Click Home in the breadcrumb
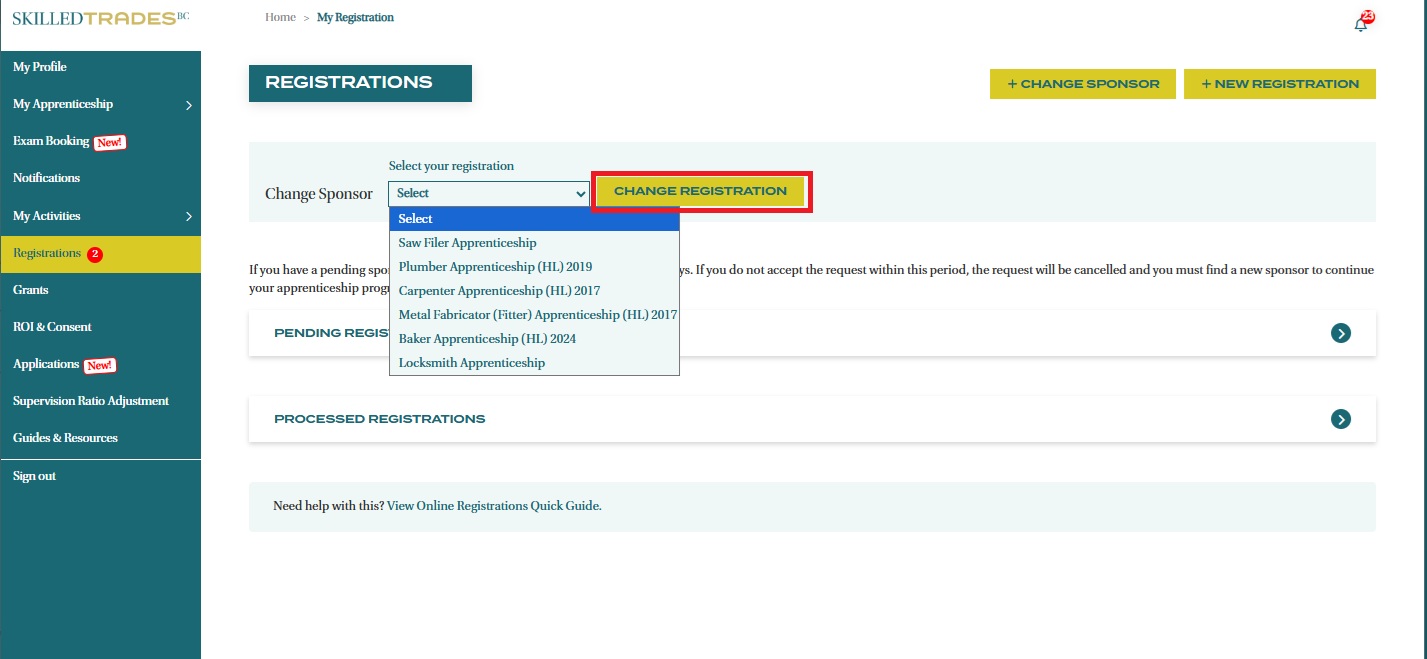Screen dimensions: 1427x659 tap(280, 18)
